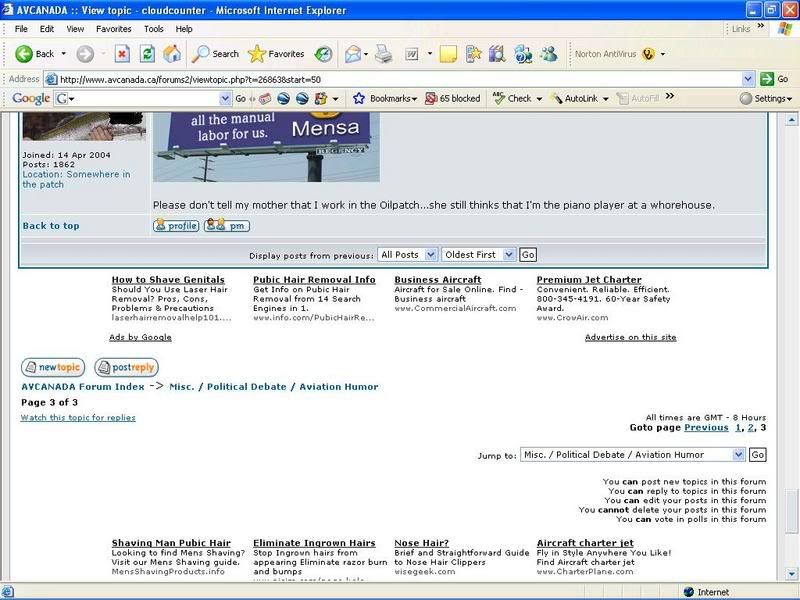Click the AutoLink toolbar button
This screenshot has width=800, height=600.
pyautogui.click(x=574, y=98)
